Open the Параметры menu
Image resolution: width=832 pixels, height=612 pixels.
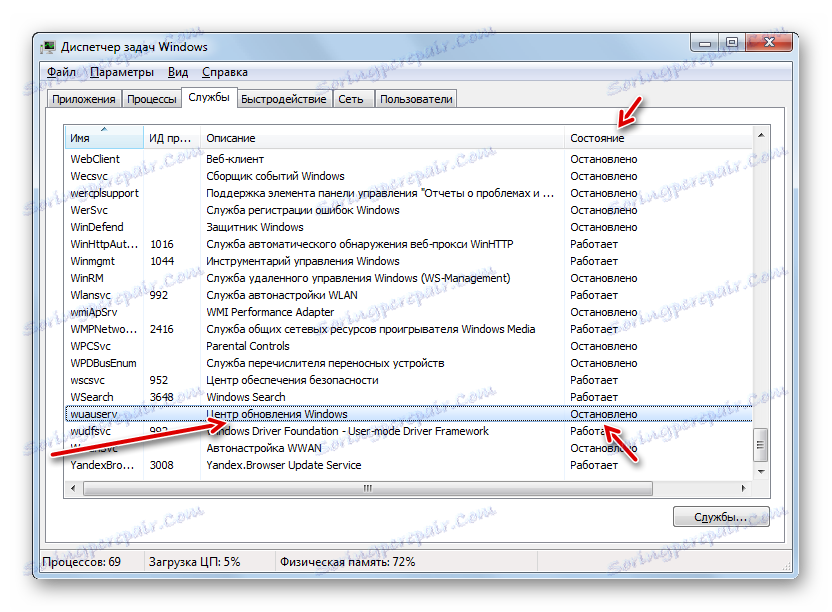122,72
